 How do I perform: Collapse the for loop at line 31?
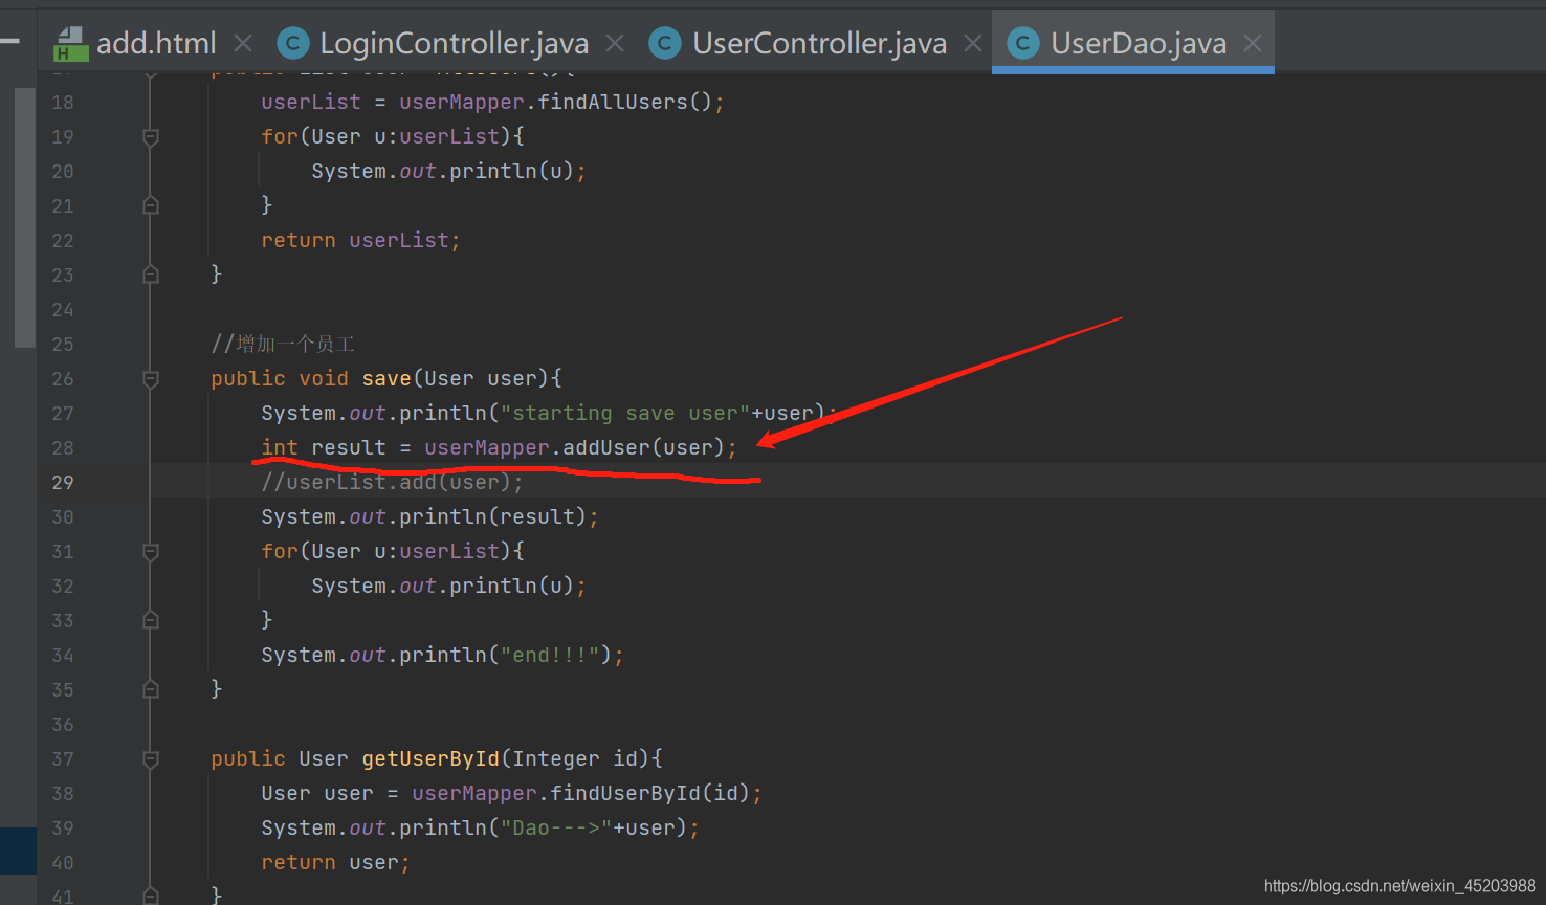pyautogui.click(x=151, y=552)
